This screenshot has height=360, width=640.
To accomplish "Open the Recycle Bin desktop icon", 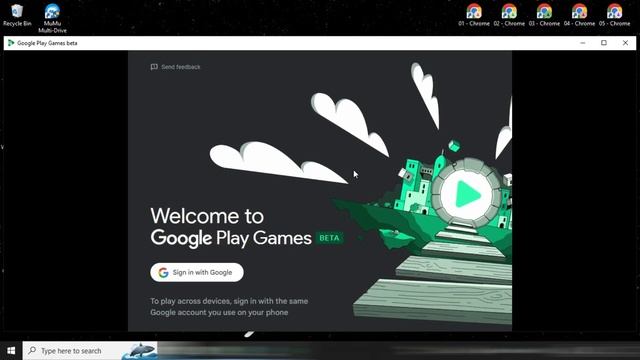I will [x=17, y=15].
